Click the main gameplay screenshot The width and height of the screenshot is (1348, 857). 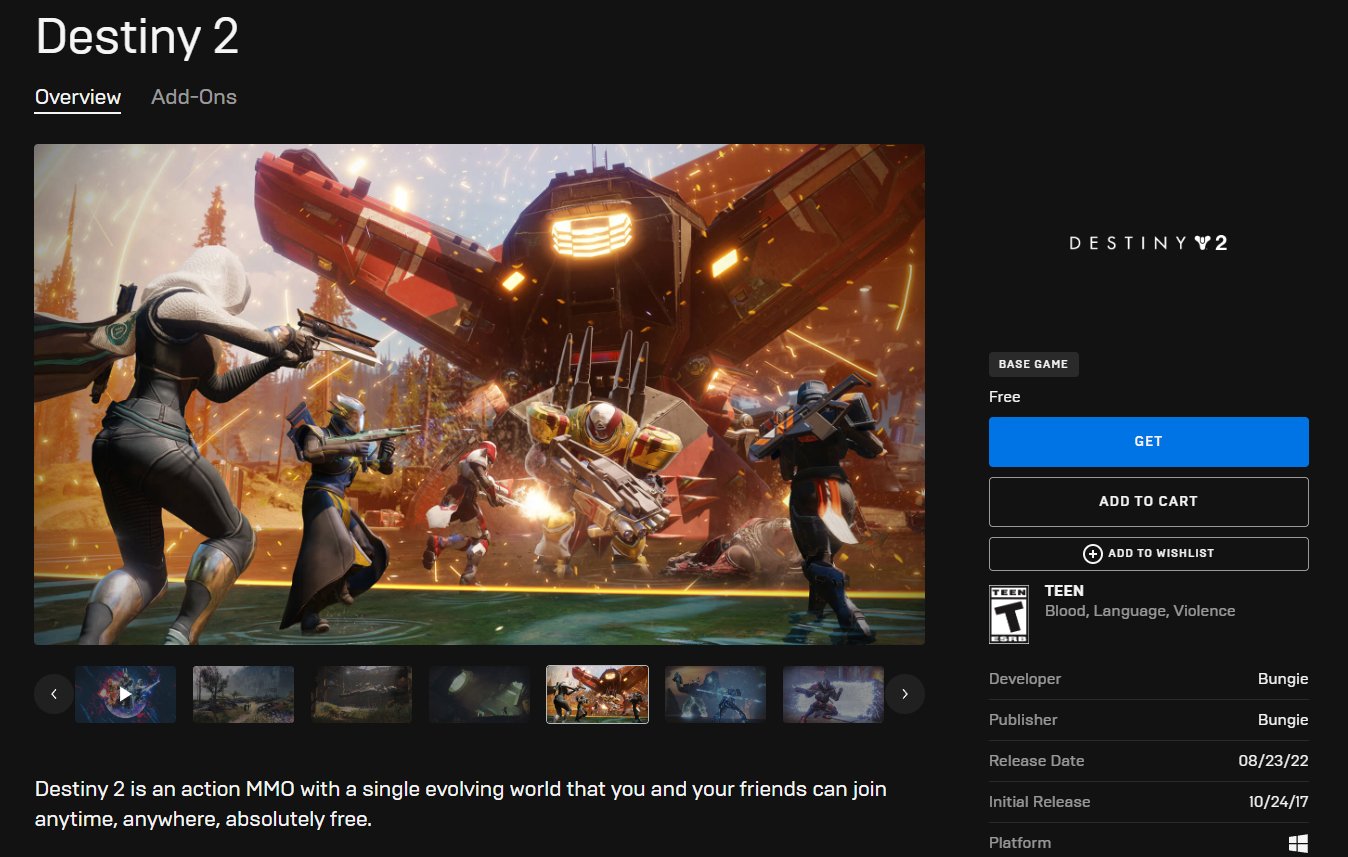(479, 394)
